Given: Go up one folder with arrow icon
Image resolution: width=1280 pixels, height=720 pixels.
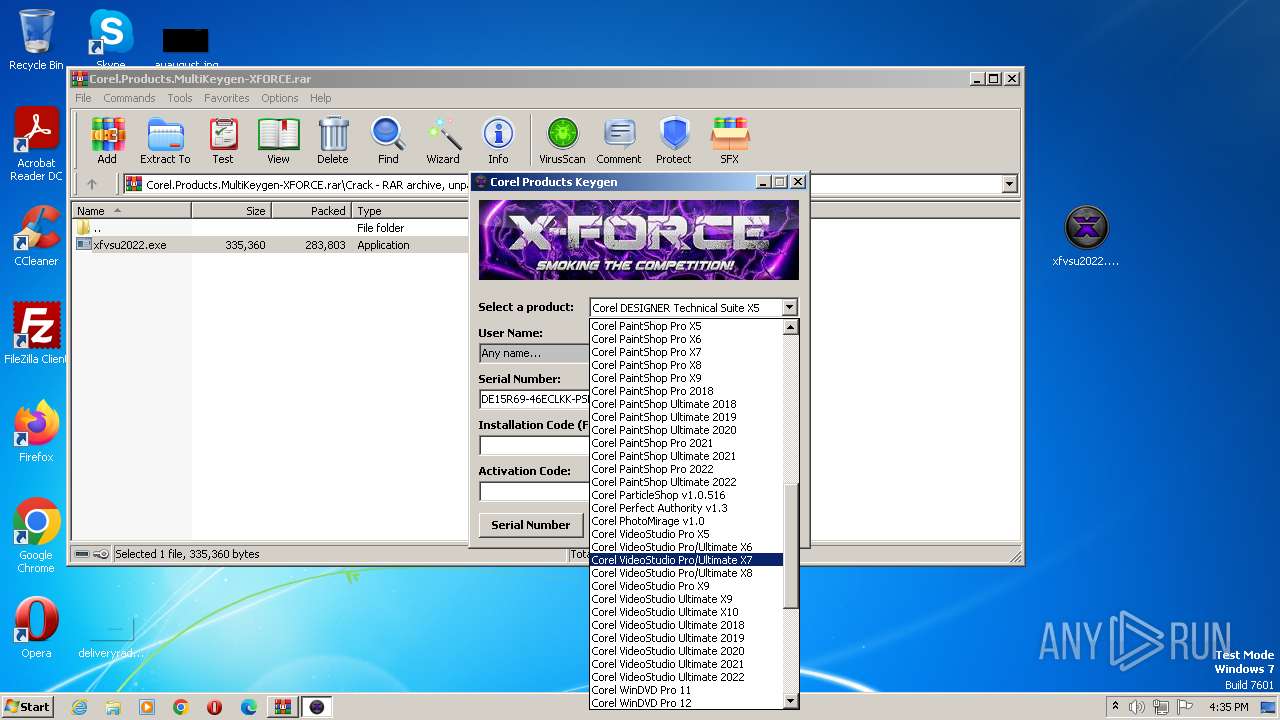Looking at the screenshot, I should pos(92,184).
